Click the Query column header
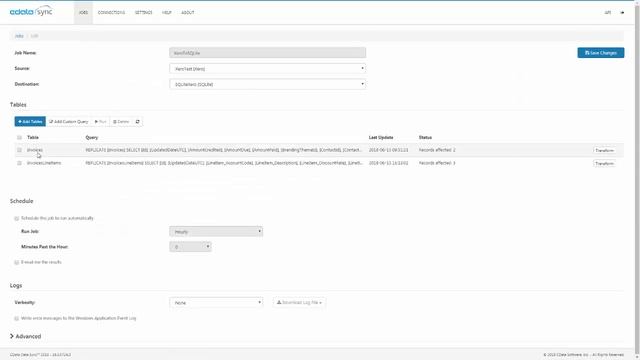The image size is (640, 360). [x=92, y=138]
